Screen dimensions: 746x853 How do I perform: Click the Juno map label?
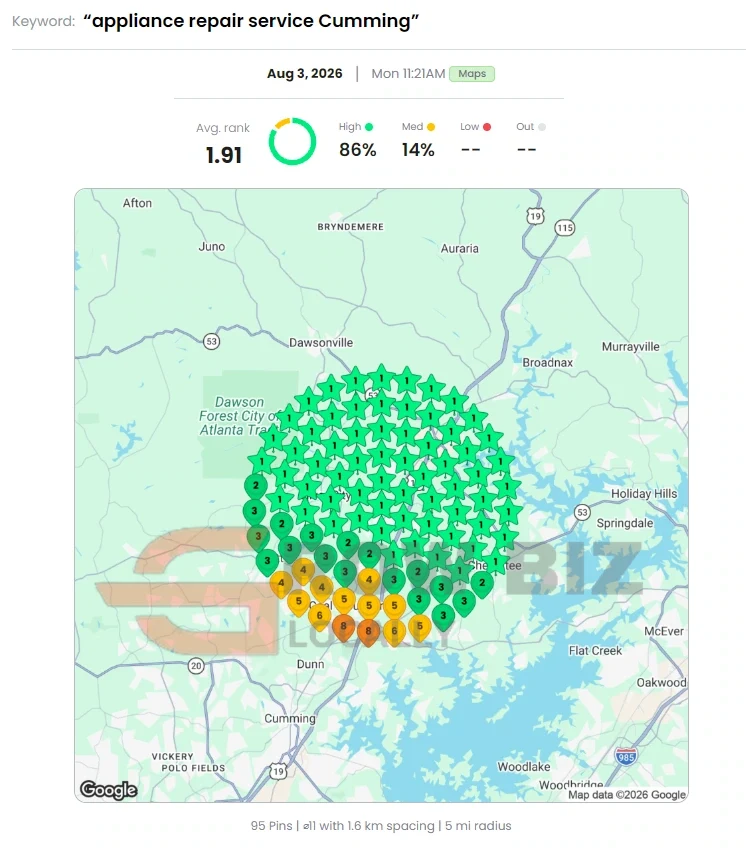(x=212, y=246)
